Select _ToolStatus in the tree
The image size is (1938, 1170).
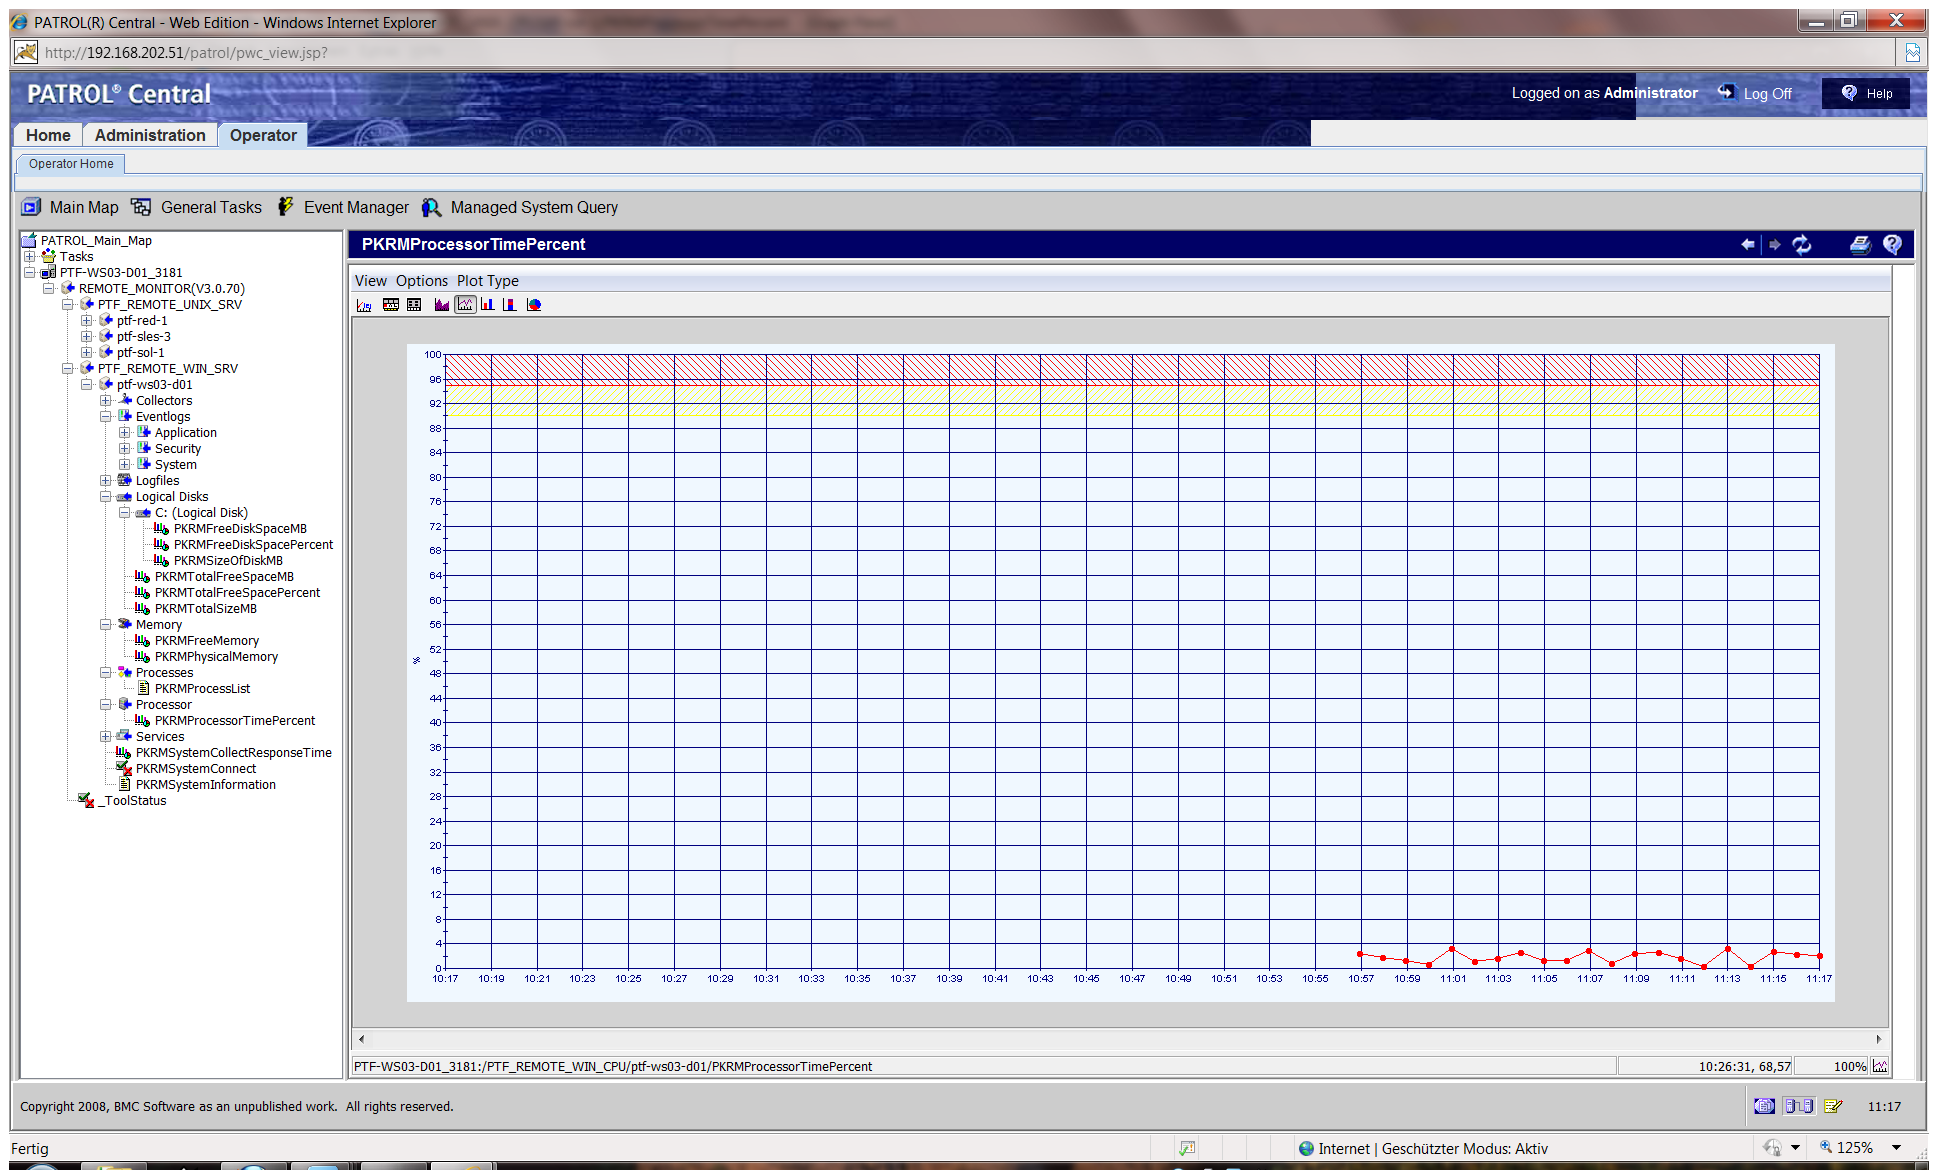coord(132,801)
